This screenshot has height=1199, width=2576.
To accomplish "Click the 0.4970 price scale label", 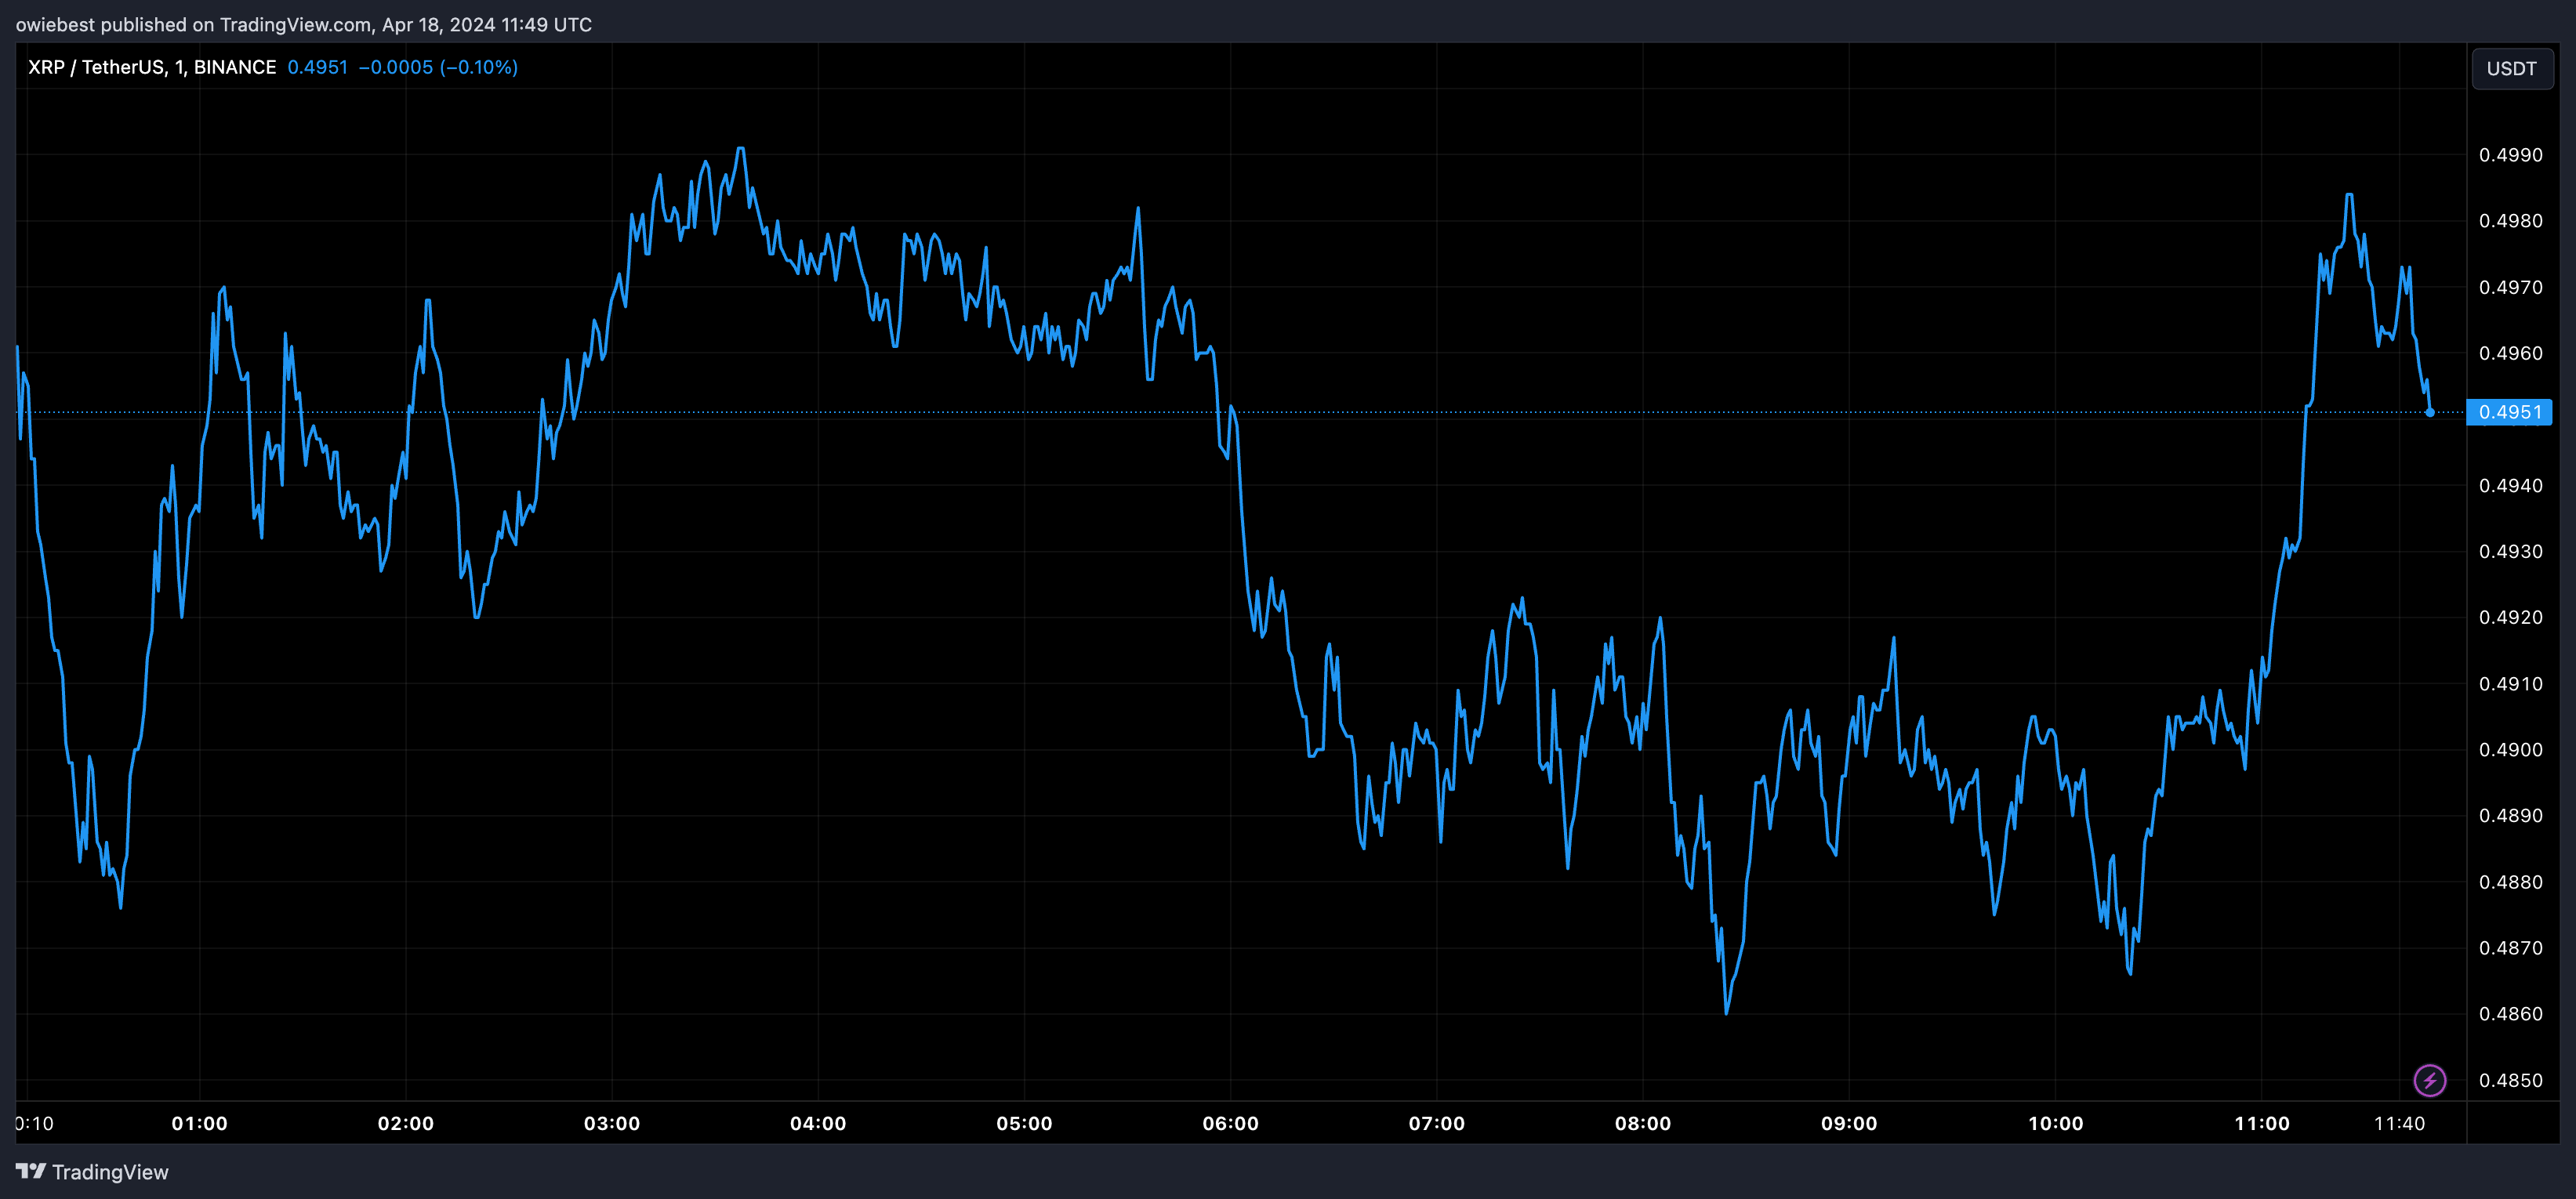I will [2510, 287].
